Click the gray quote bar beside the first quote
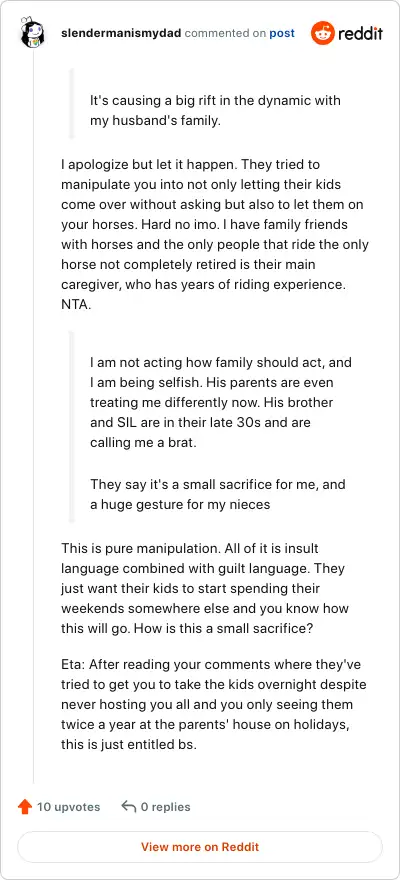 (x=71, y=103)
